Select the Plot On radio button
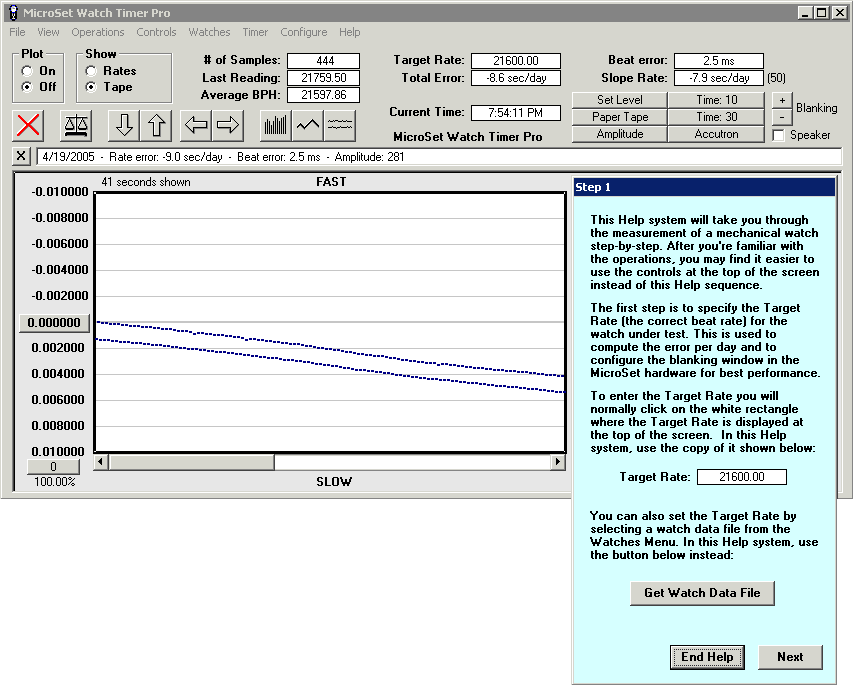Screen dimensions: 854x686 tap(27, 71)
